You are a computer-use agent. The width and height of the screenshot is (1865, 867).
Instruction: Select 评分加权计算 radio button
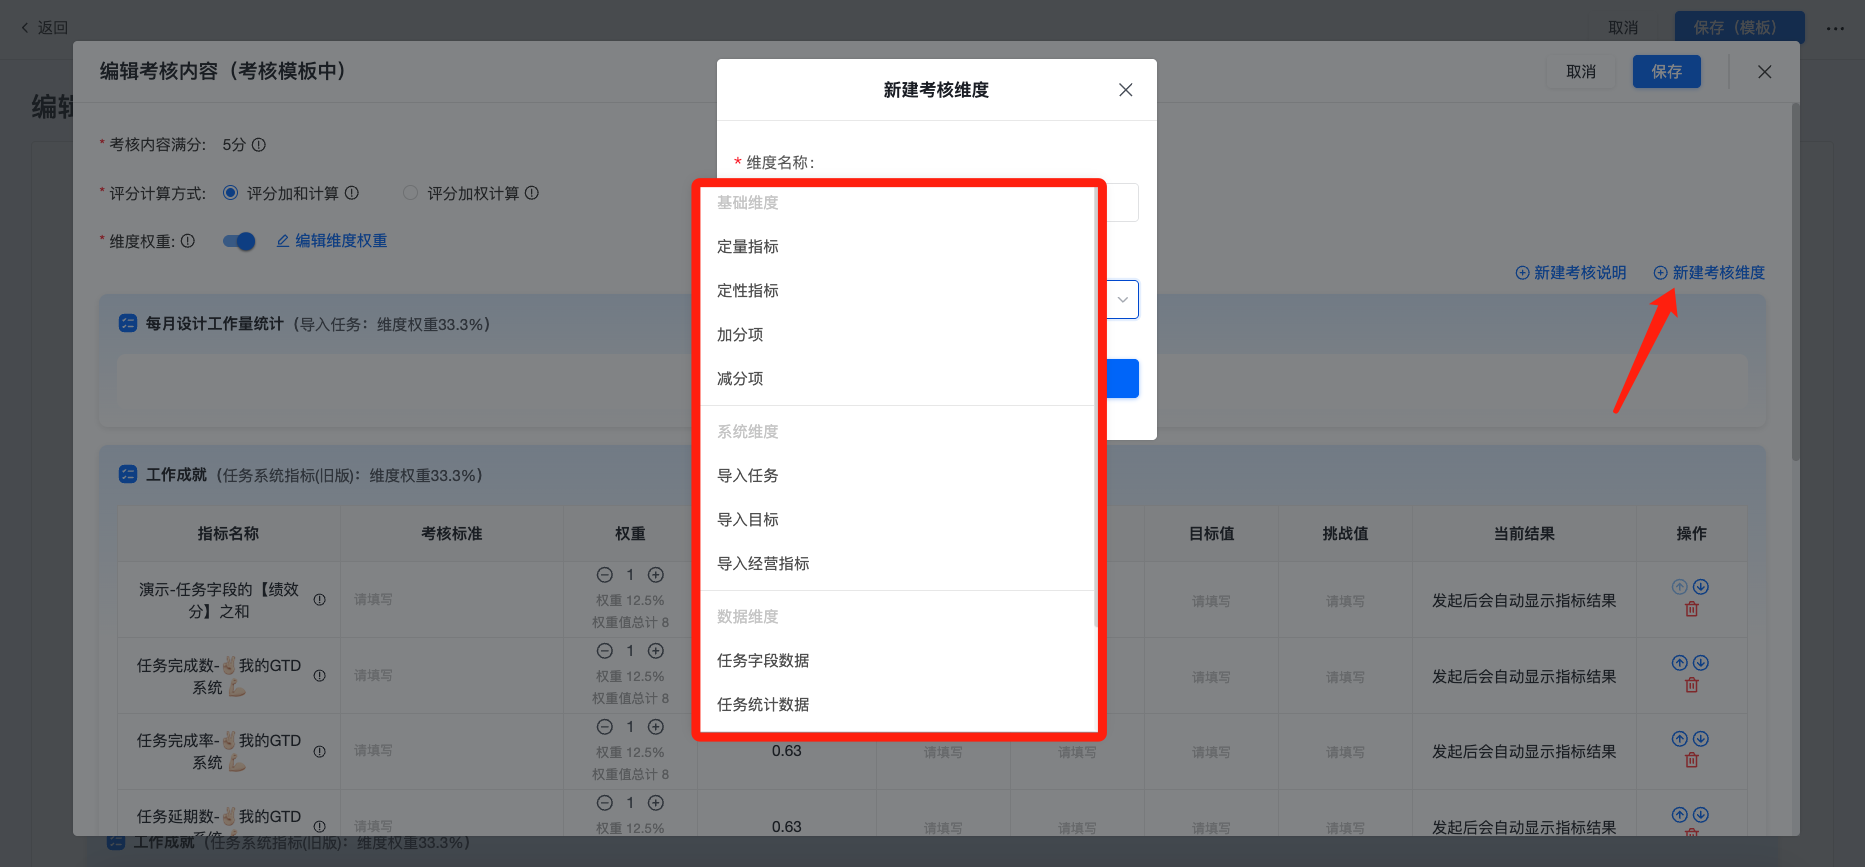point(410,193)
